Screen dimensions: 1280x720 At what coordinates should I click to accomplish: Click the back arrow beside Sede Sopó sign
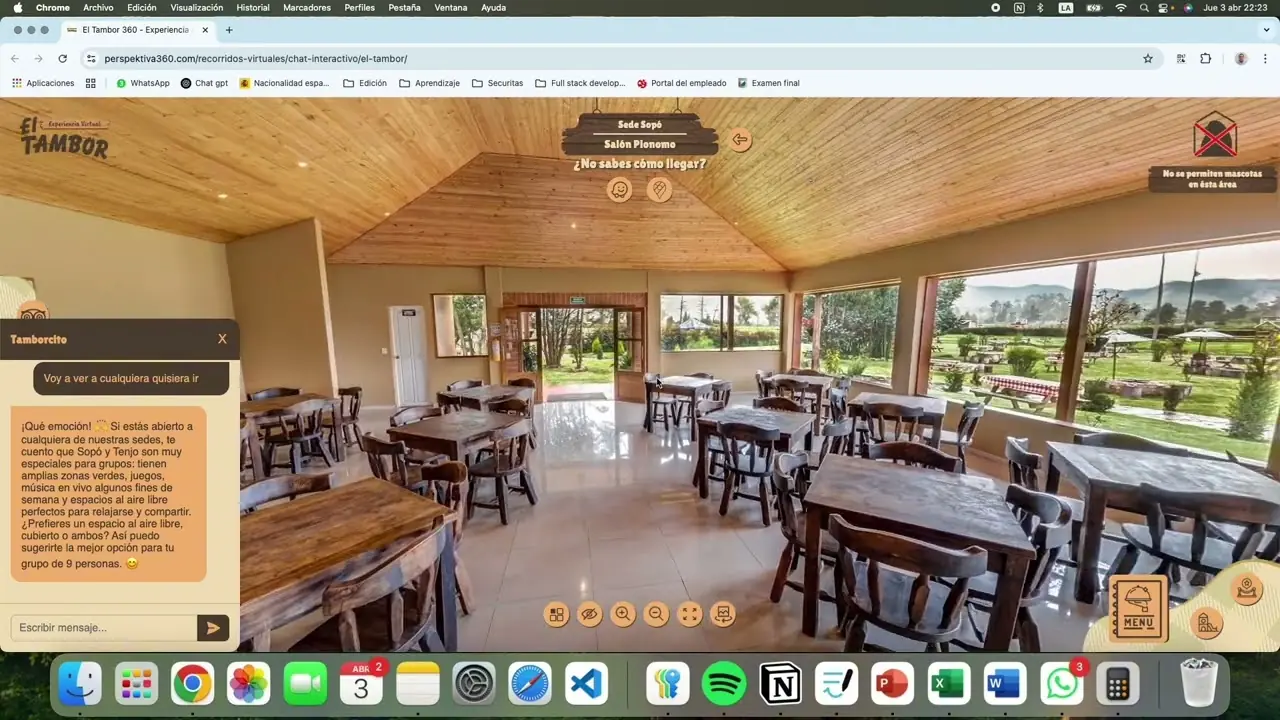pos(740,140)
